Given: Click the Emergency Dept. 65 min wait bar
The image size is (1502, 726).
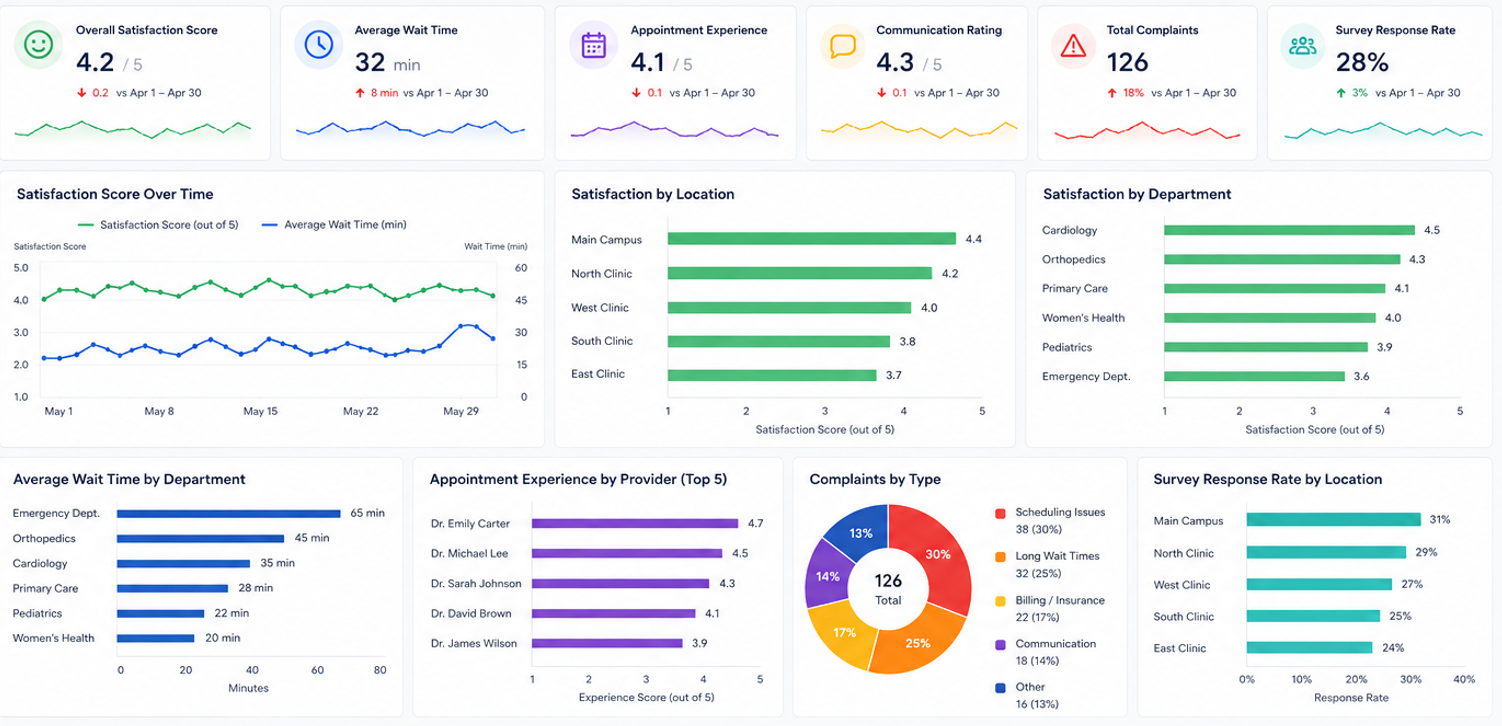Looking at the screenshot, I should pyautogui.click(x=229, y=513).
